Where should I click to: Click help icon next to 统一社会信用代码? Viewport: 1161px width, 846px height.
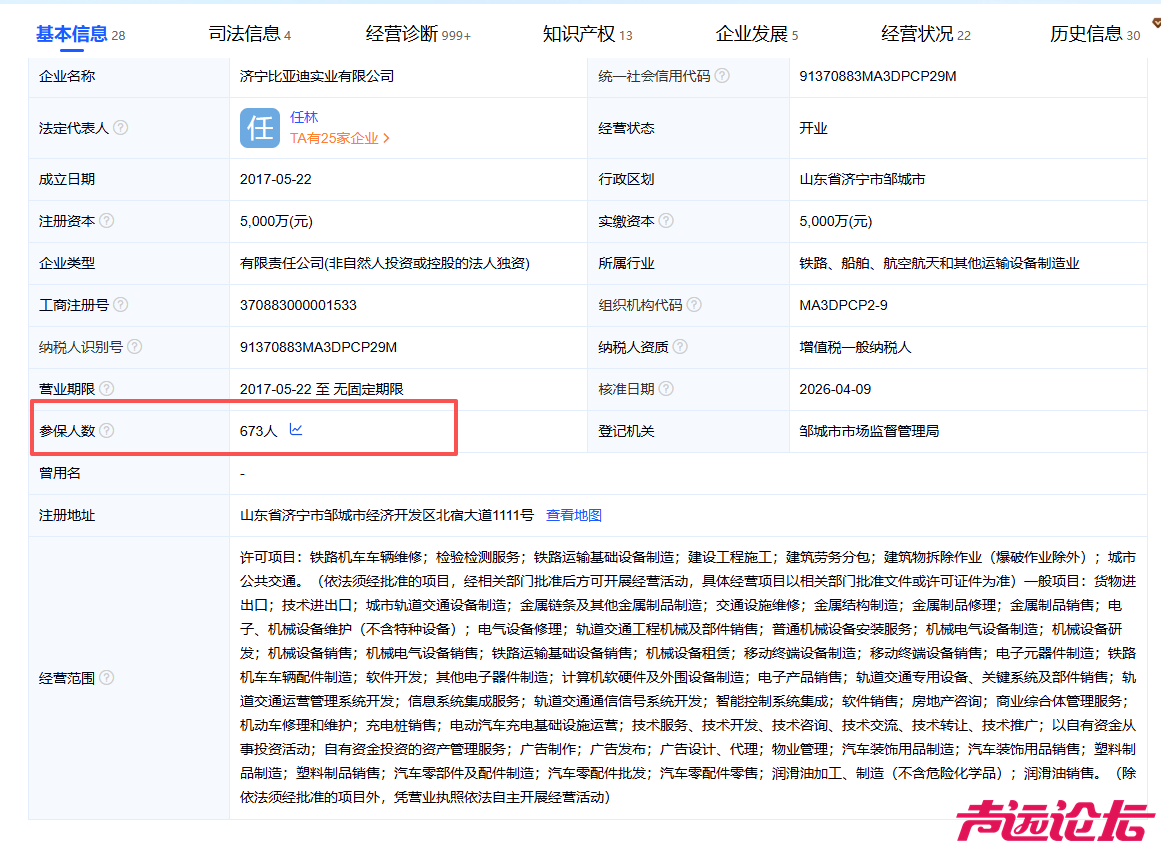tap(722, 76)
